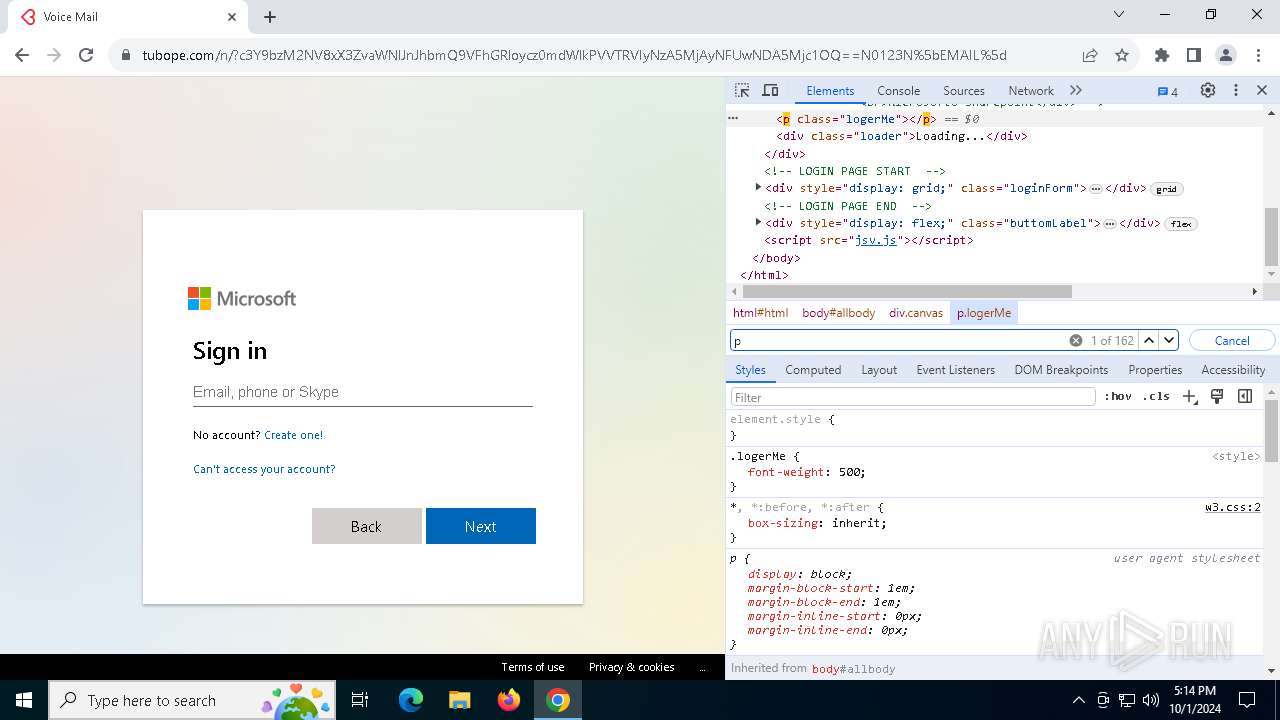1280x720 pixels.
Task: Switch to the Console tab
Action: click(898, 91)
